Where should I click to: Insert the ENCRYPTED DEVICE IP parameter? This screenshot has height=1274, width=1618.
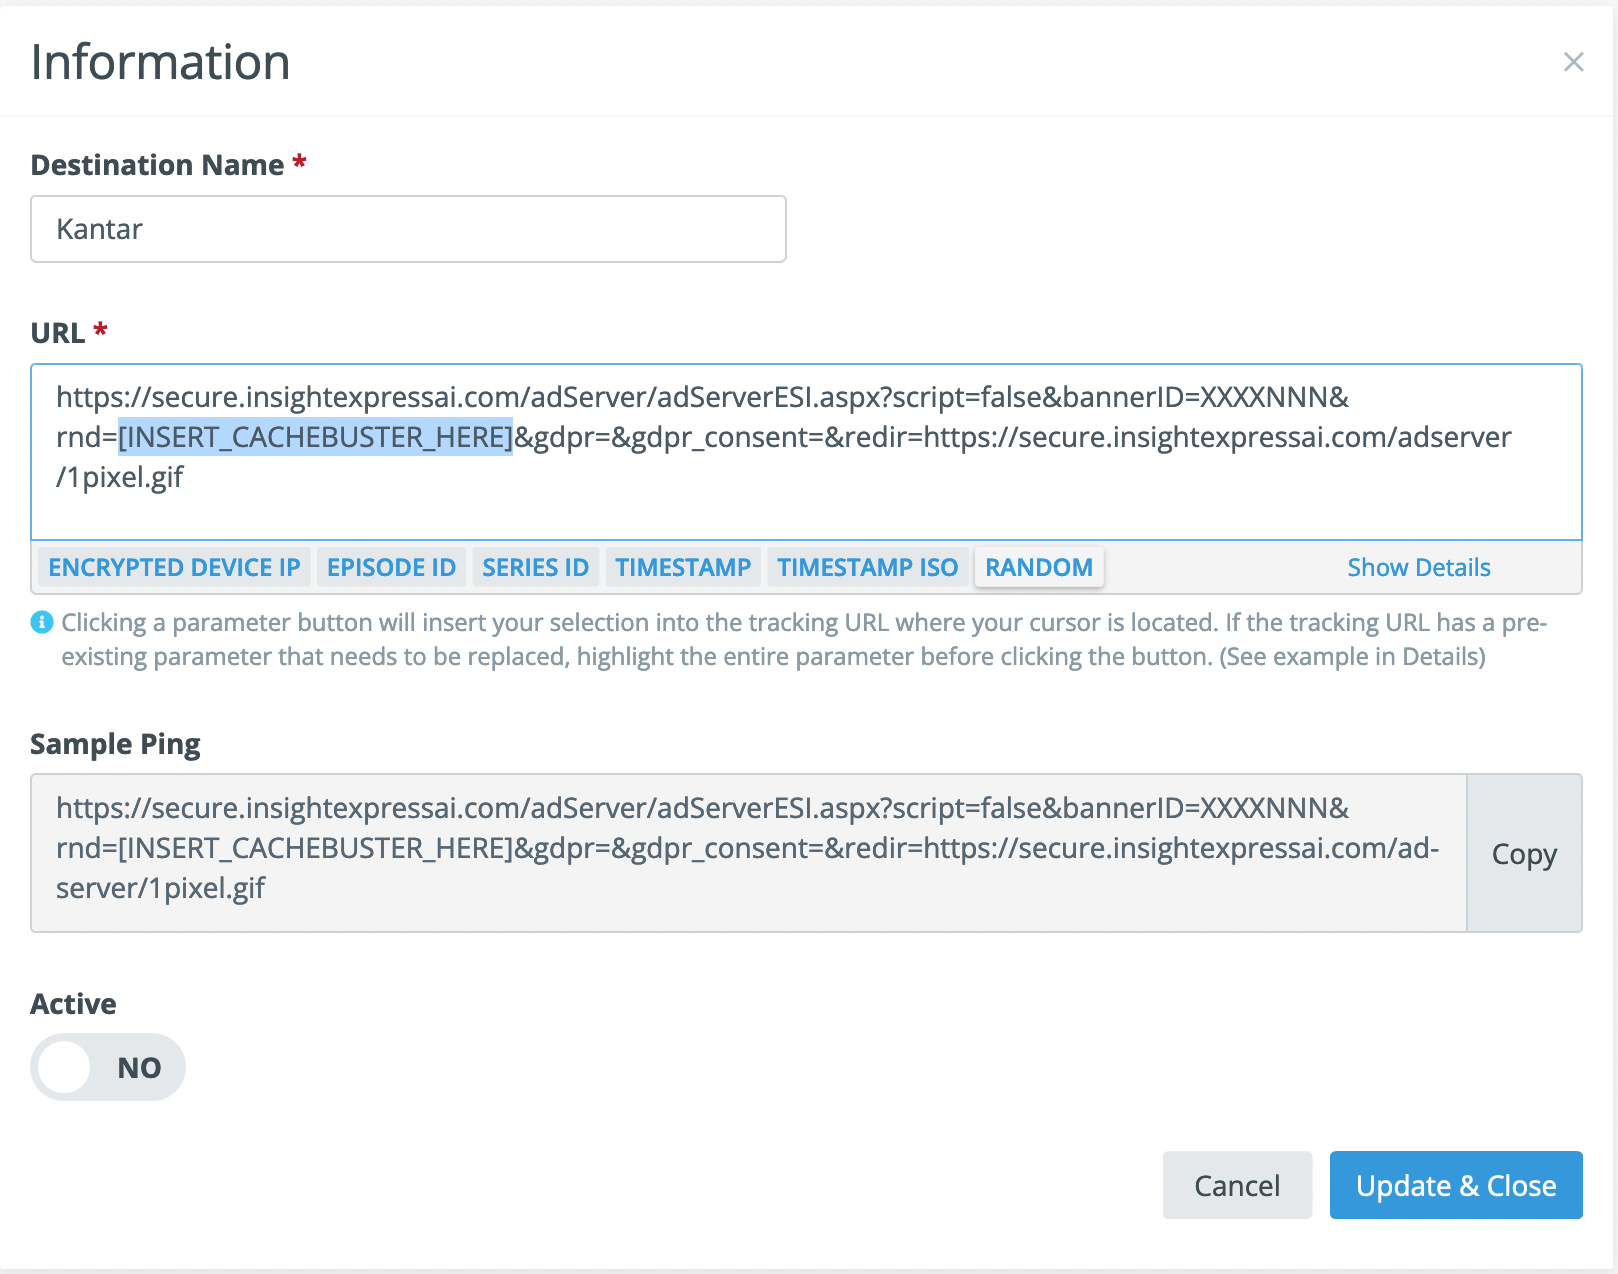(x=174, y=567)
